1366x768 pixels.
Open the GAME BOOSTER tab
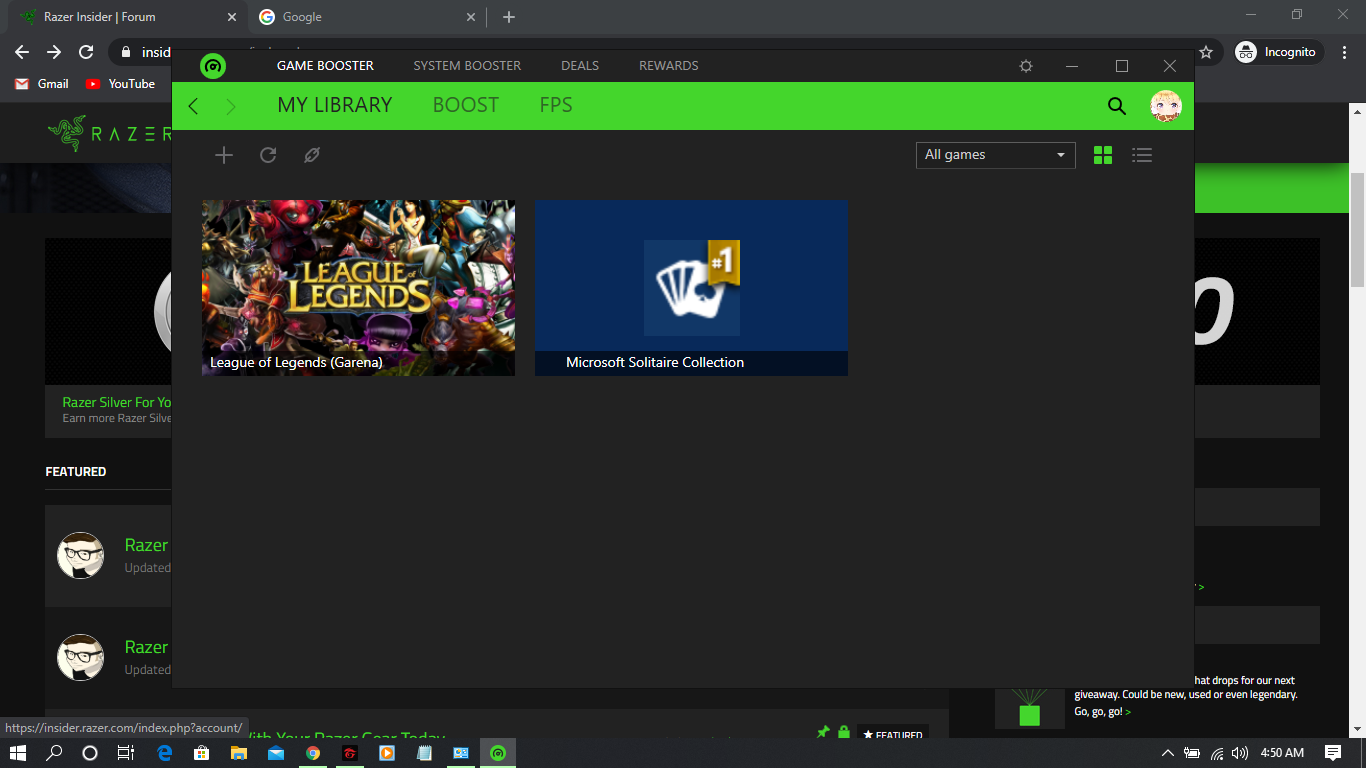coord(325,66)
